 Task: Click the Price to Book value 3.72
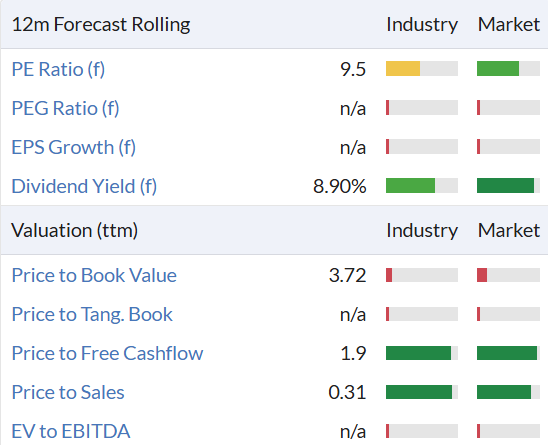347,275
